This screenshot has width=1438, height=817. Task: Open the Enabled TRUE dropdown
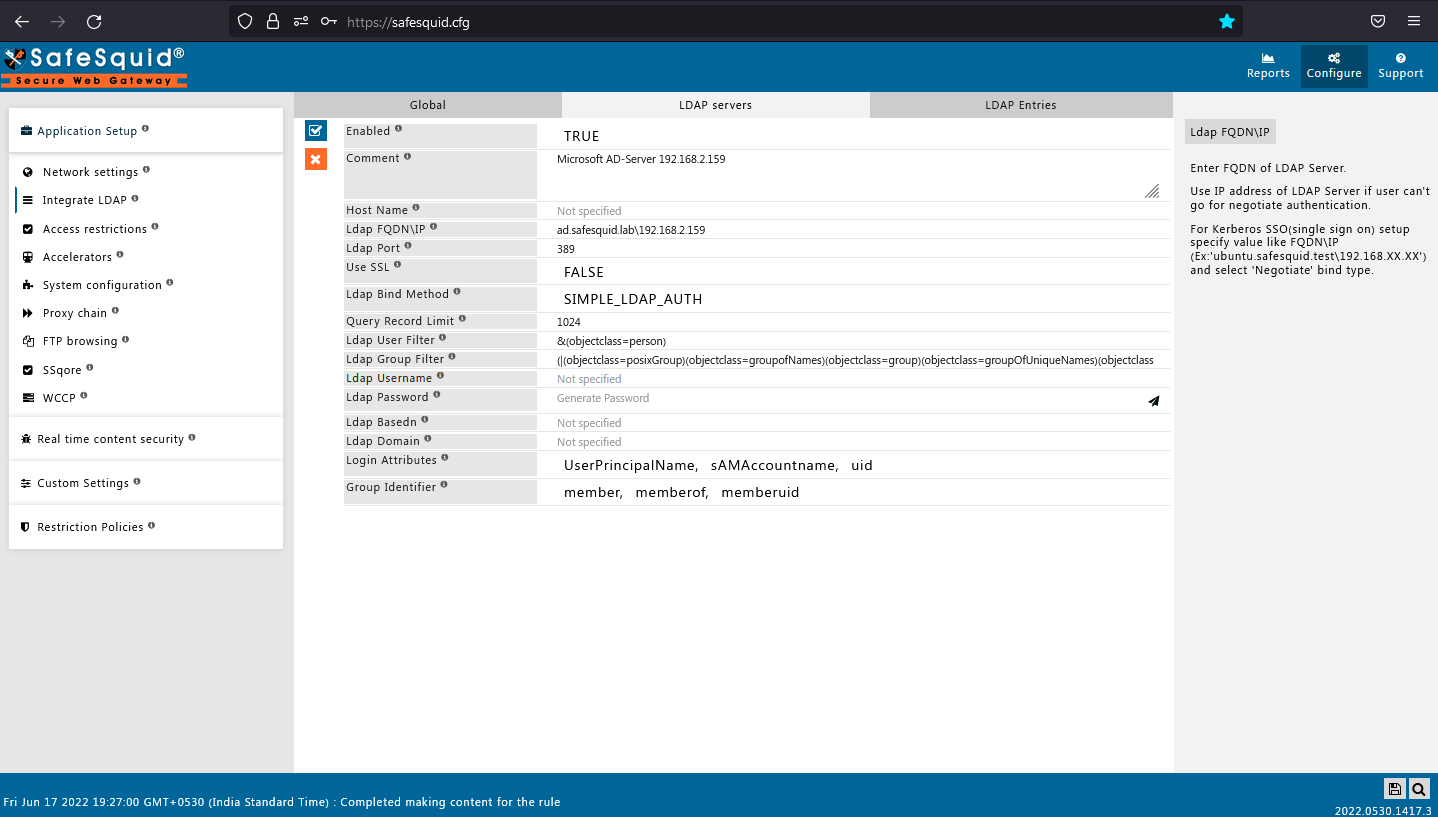[854, 136]
